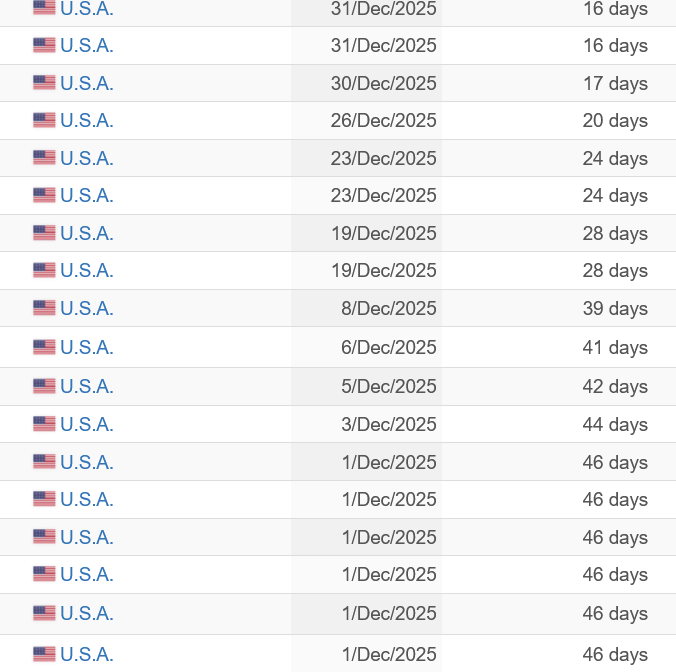Screen dimensions: 676x672
Task: Click the US flag in the 30/Dec/2025 row
Action: pos(44,83)
